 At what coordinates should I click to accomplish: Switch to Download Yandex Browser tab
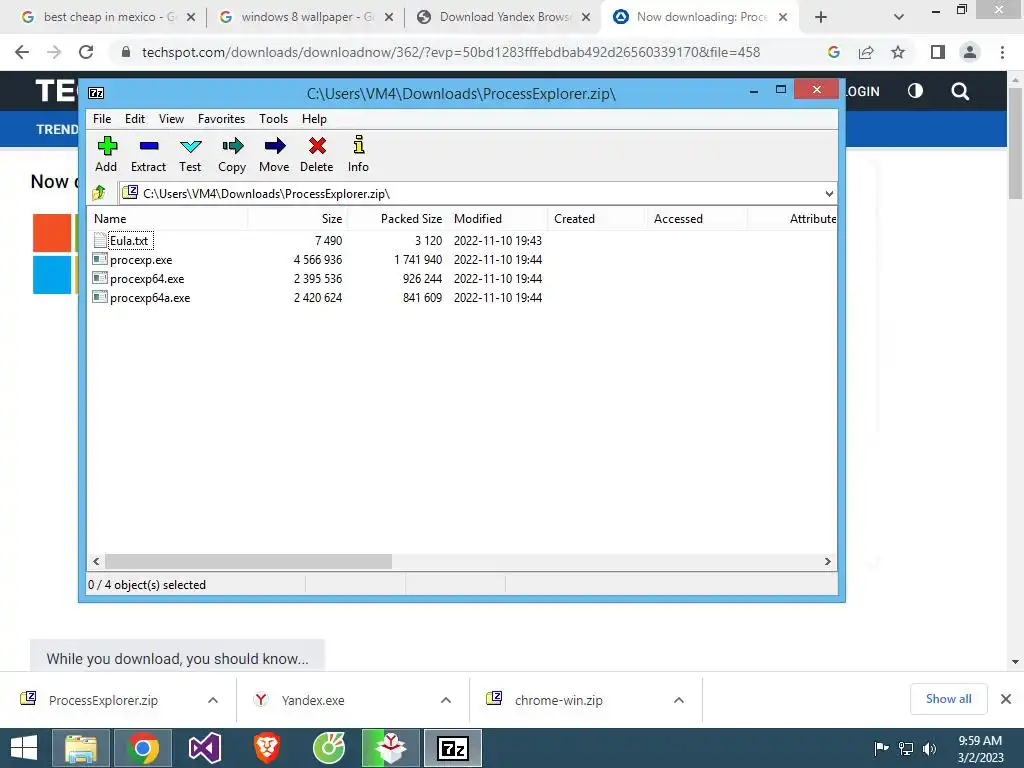[504, 17]
